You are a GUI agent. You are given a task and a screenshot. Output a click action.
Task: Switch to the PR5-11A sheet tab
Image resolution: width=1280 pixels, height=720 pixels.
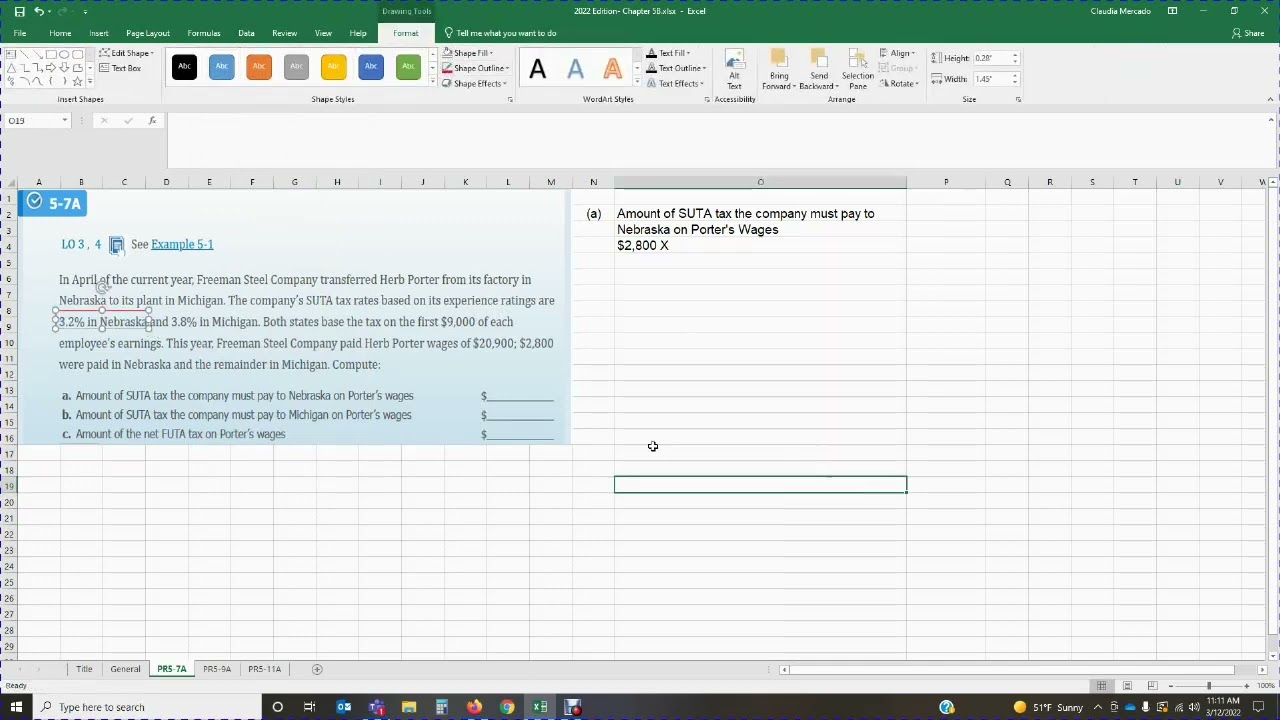click(x=265, y=669)
